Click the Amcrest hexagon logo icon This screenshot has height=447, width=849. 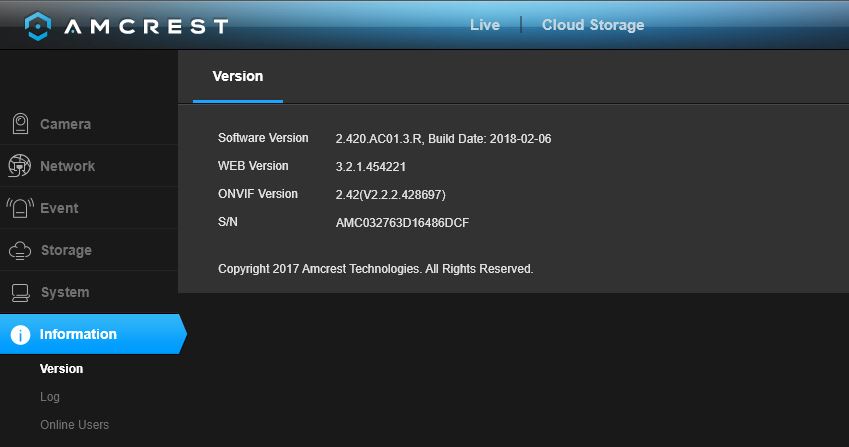point(38,26)
